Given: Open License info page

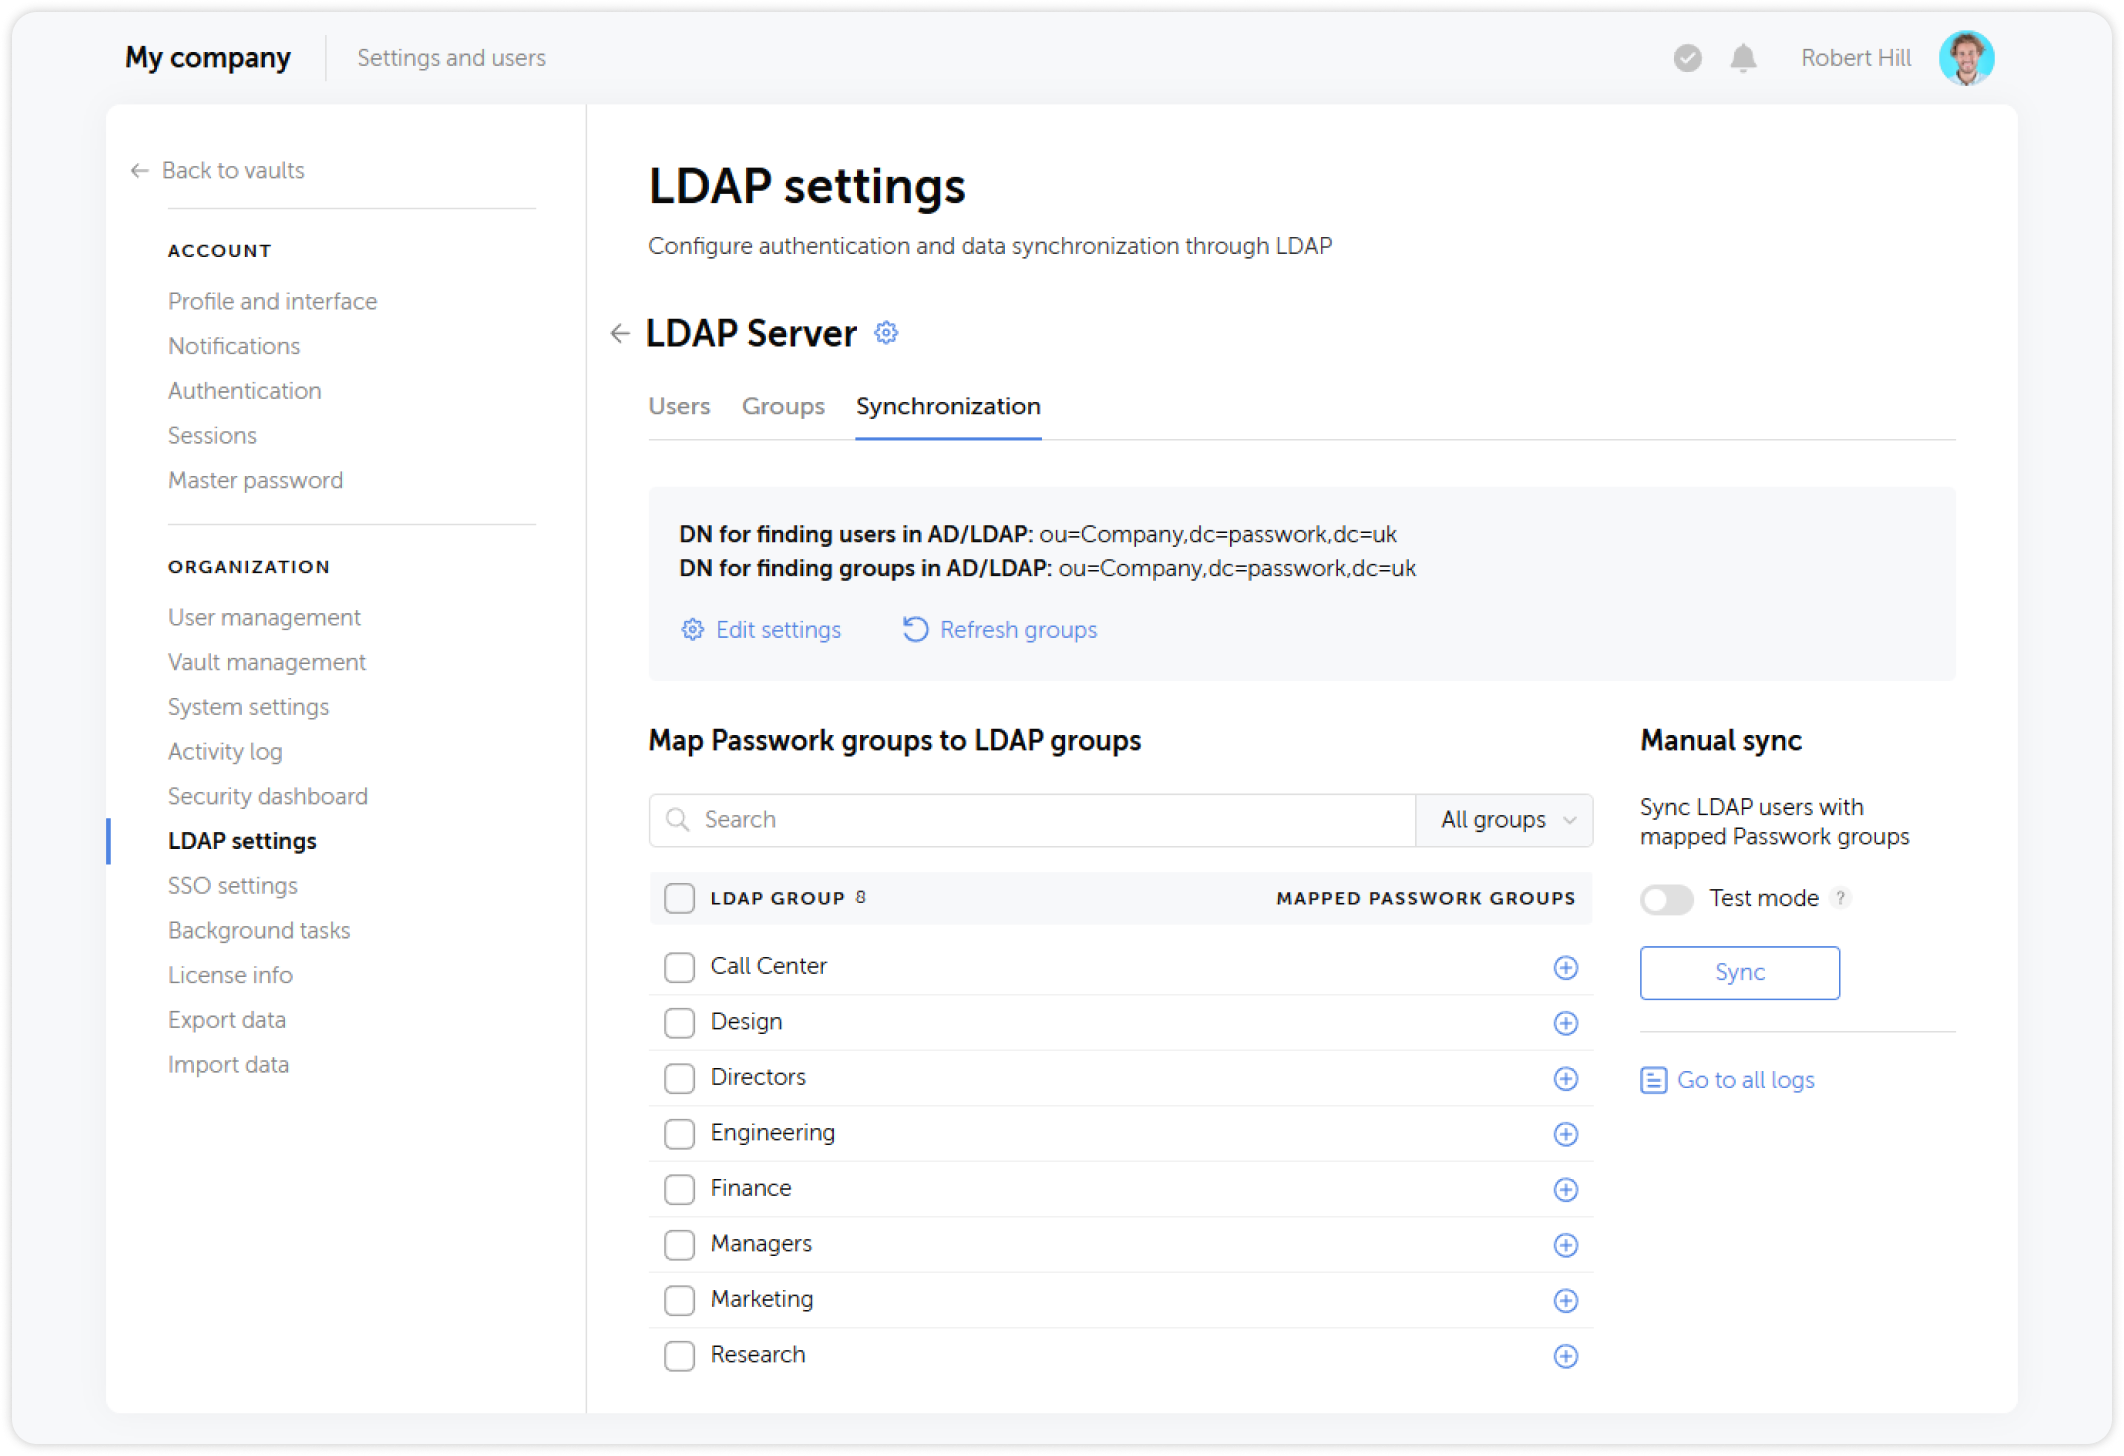Looking at the screenshot, I should tap(230, 975).
